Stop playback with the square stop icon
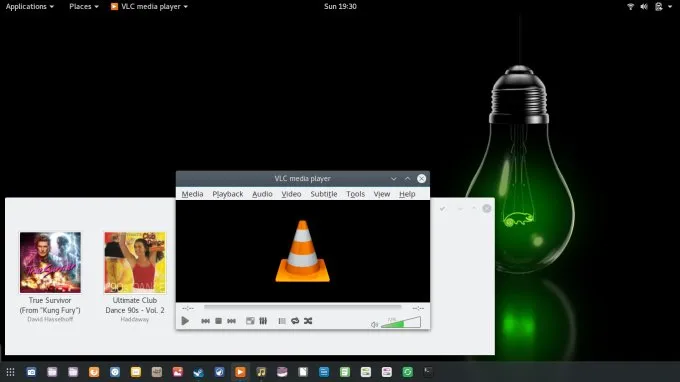Image resolution: width=680 pixels, height=382 pixels. pos(219,321)
